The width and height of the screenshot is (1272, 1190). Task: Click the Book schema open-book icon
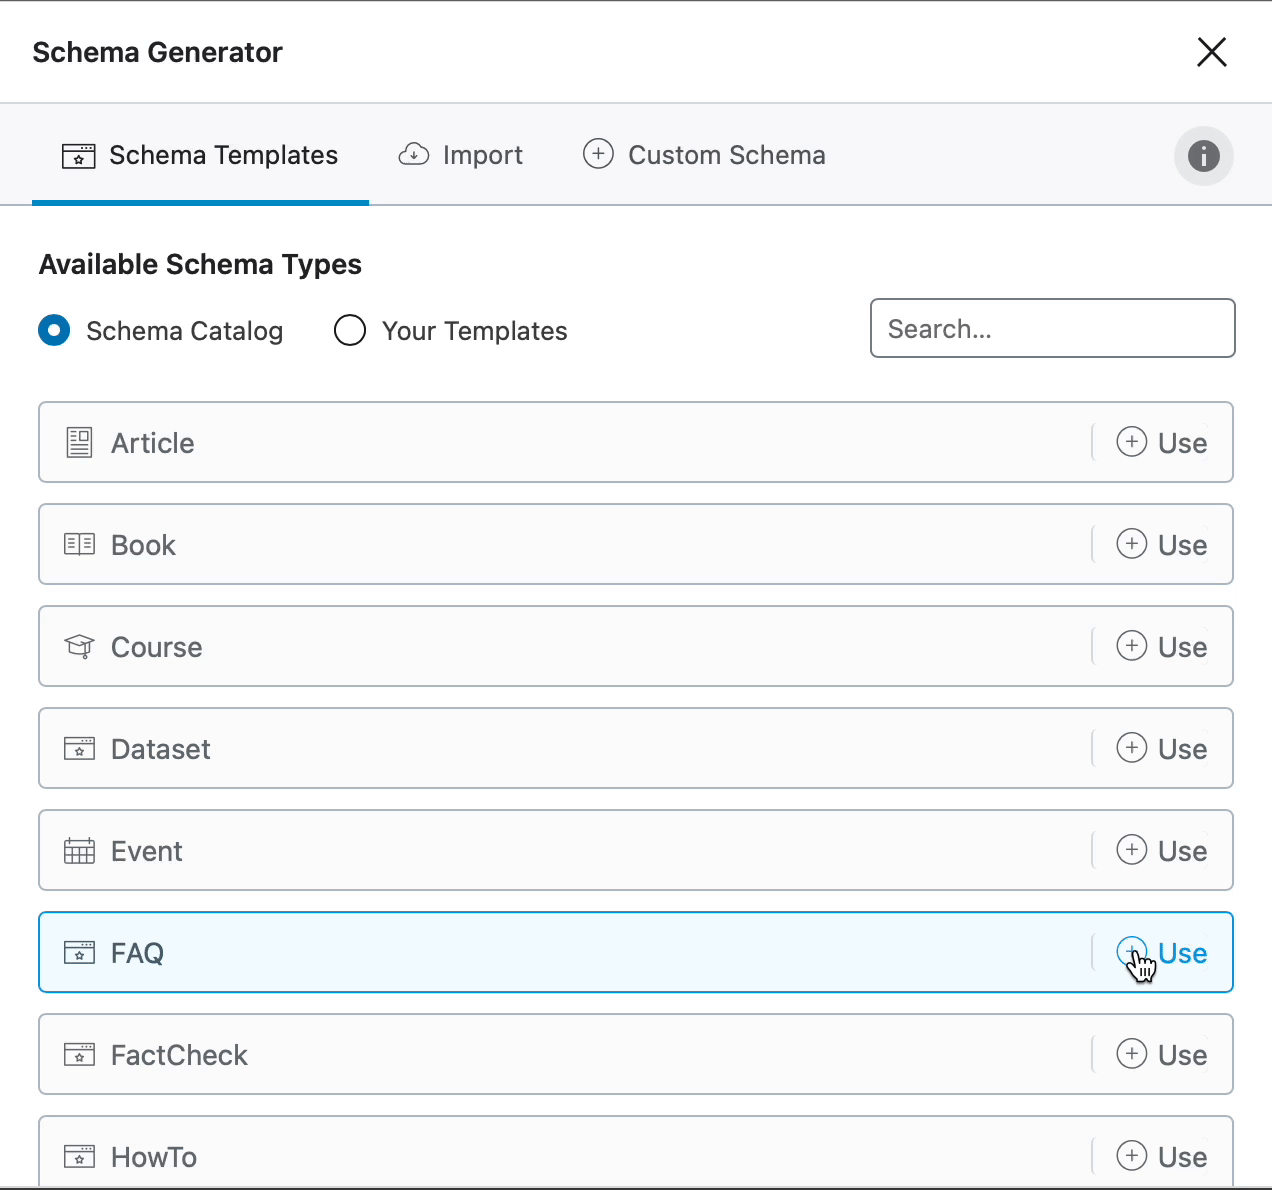point(79,544)
